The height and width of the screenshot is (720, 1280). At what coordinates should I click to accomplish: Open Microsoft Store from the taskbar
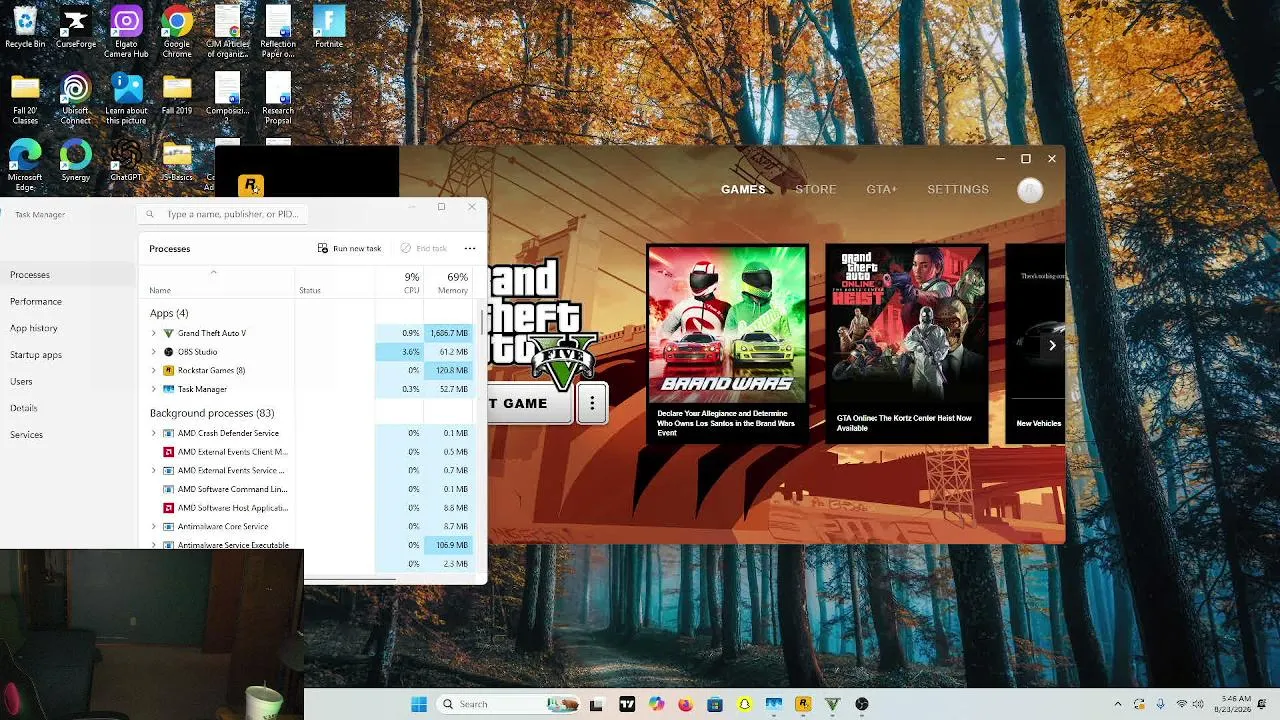click(x=714, y=704)
